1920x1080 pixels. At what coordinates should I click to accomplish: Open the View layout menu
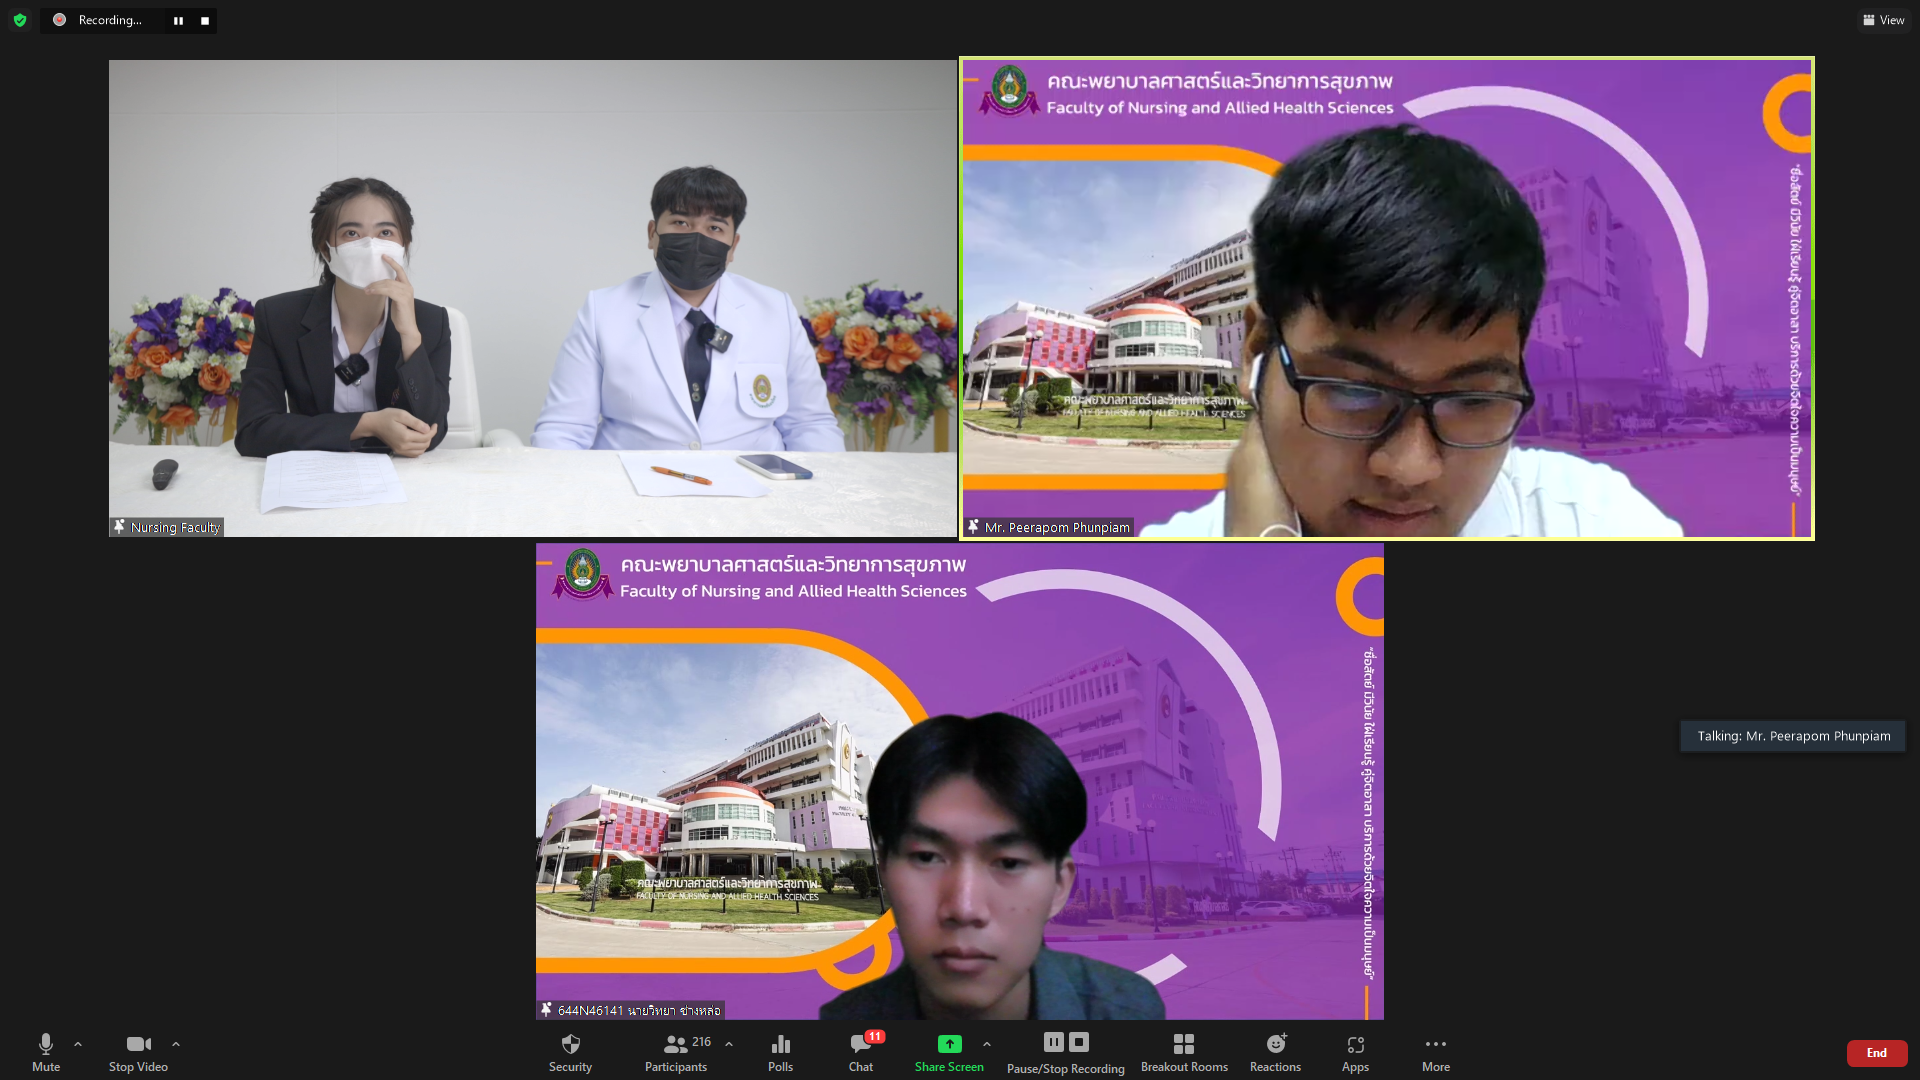point(1883,20)
